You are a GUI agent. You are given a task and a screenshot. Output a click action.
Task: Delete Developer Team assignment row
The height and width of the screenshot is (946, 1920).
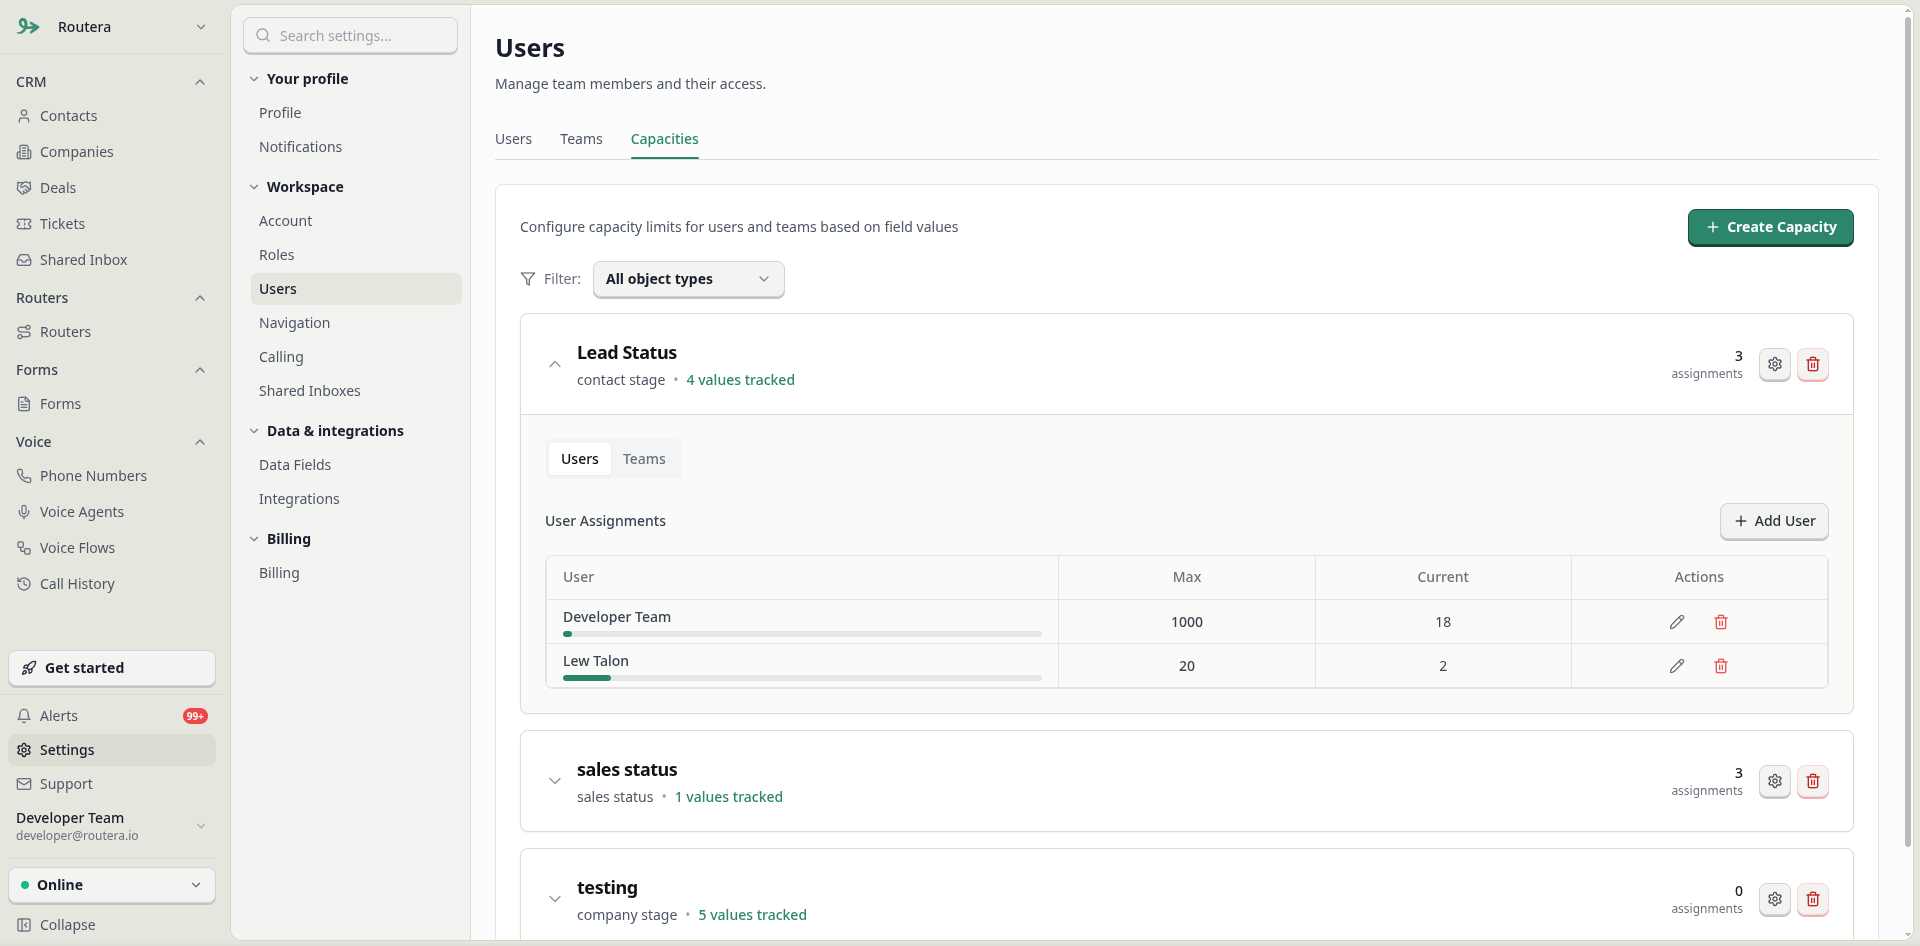click(x=1721, y=622)
